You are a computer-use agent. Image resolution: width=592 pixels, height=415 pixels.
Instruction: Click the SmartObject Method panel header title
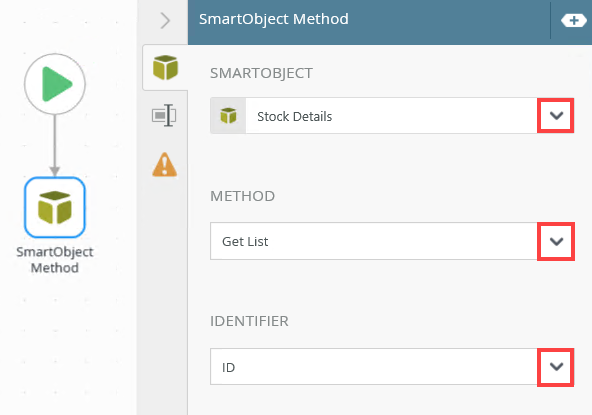pyautogui.click(x=274, y=19)
